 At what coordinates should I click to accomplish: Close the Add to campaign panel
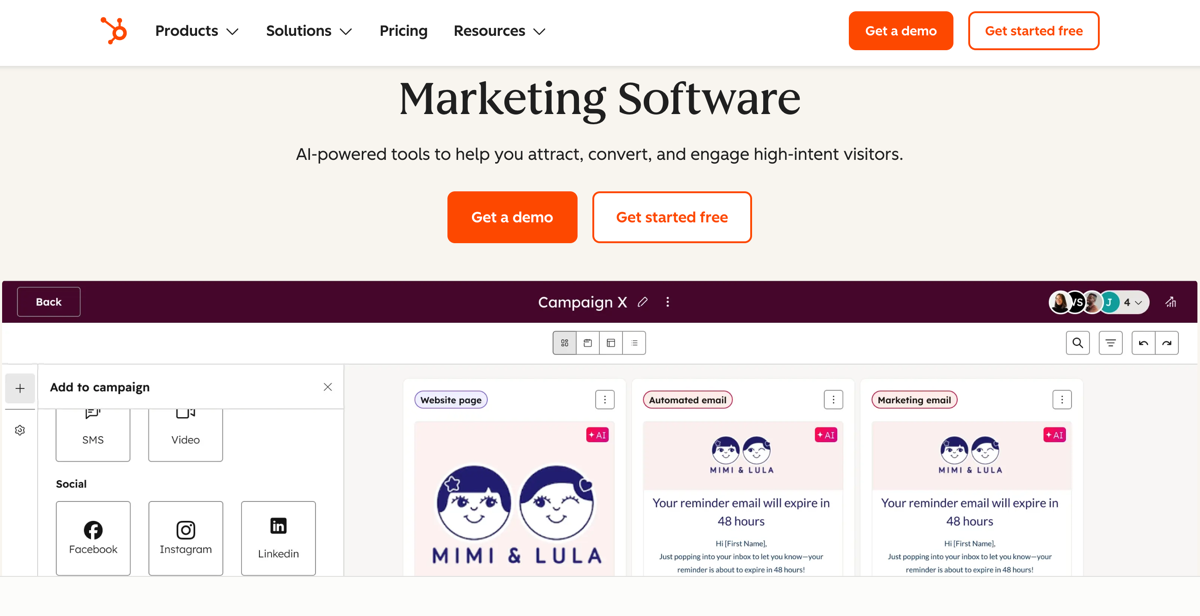327,386
